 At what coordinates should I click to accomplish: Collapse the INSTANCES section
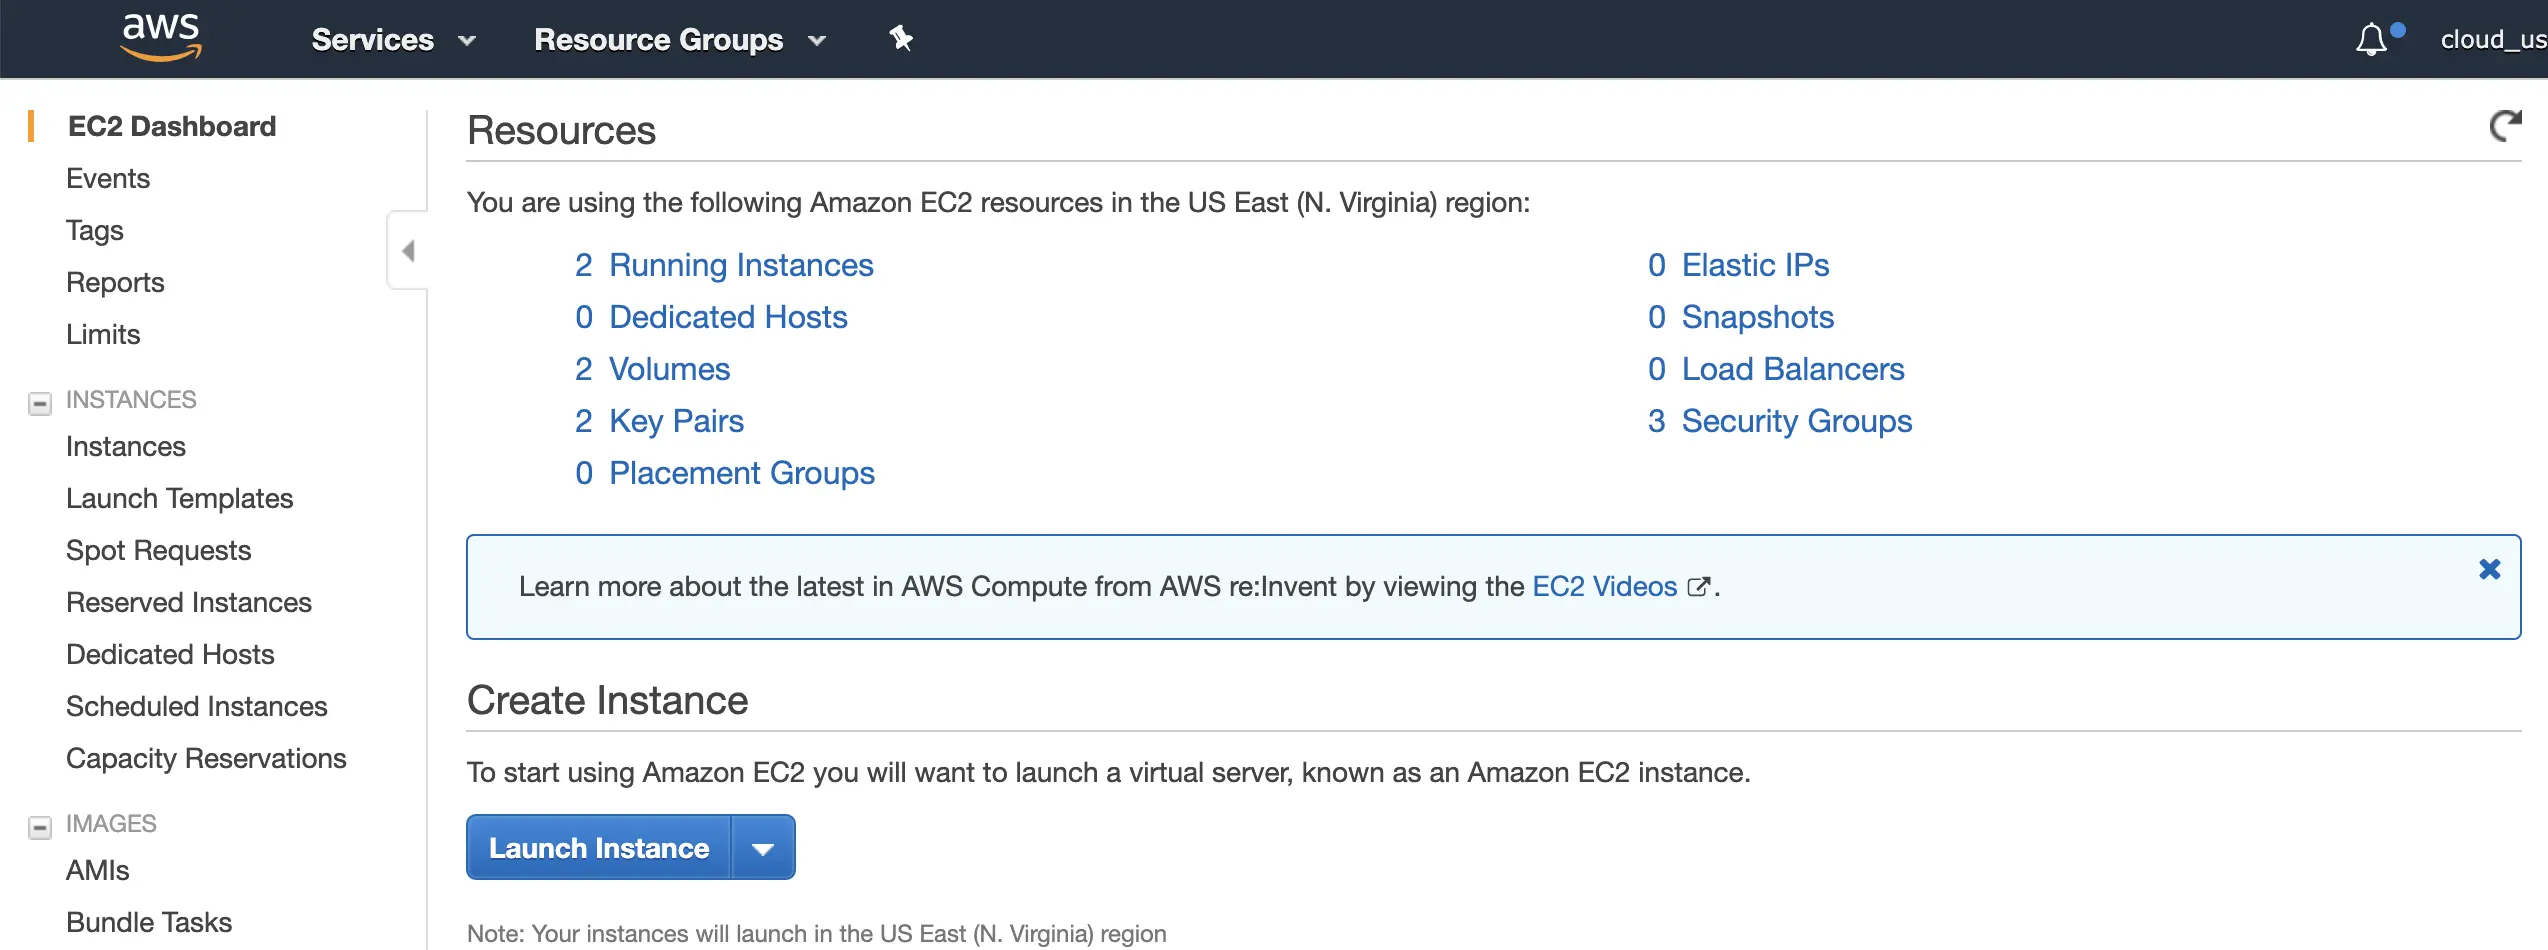40,403
